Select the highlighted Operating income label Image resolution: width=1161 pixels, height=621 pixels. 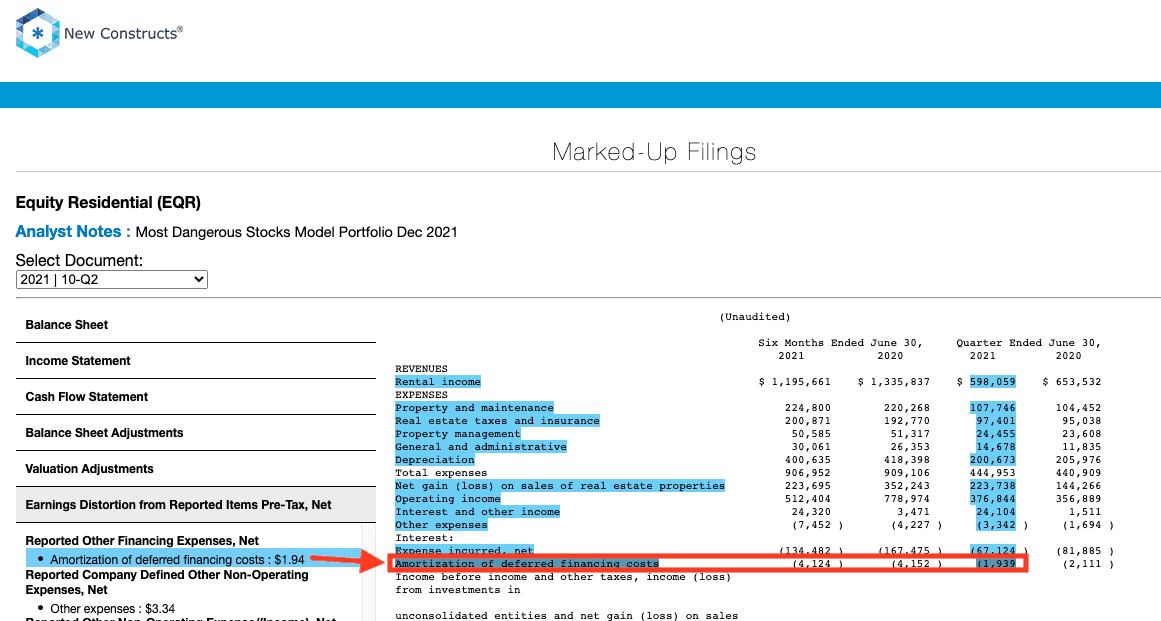(447, 499)
